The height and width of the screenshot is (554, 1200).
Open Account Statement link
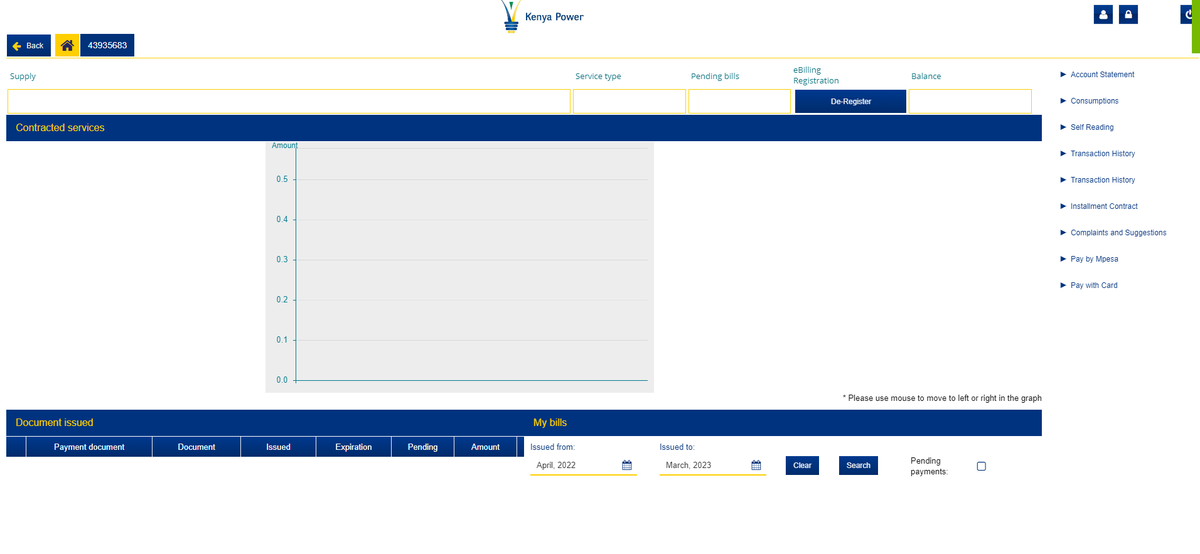[1102, 75]
